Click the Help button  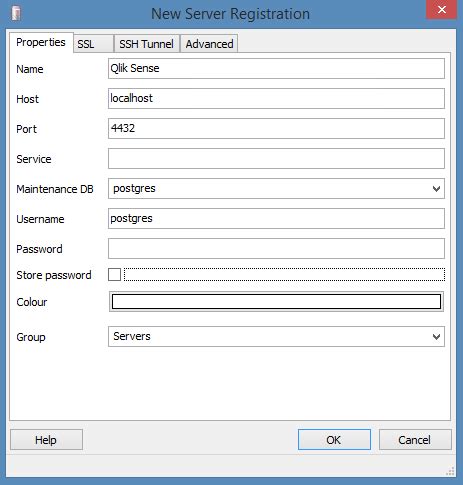click(46, 440)
